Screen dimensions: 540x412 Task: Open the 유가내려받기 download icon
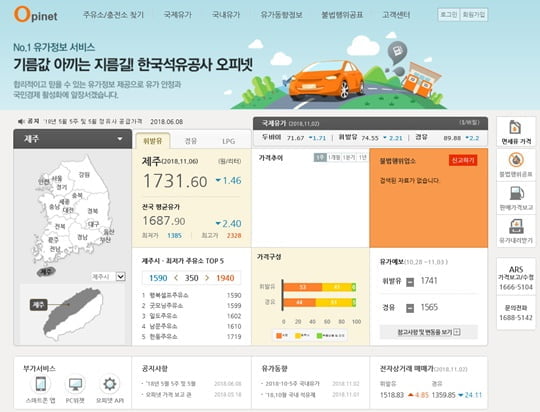(x=516, y=226)
